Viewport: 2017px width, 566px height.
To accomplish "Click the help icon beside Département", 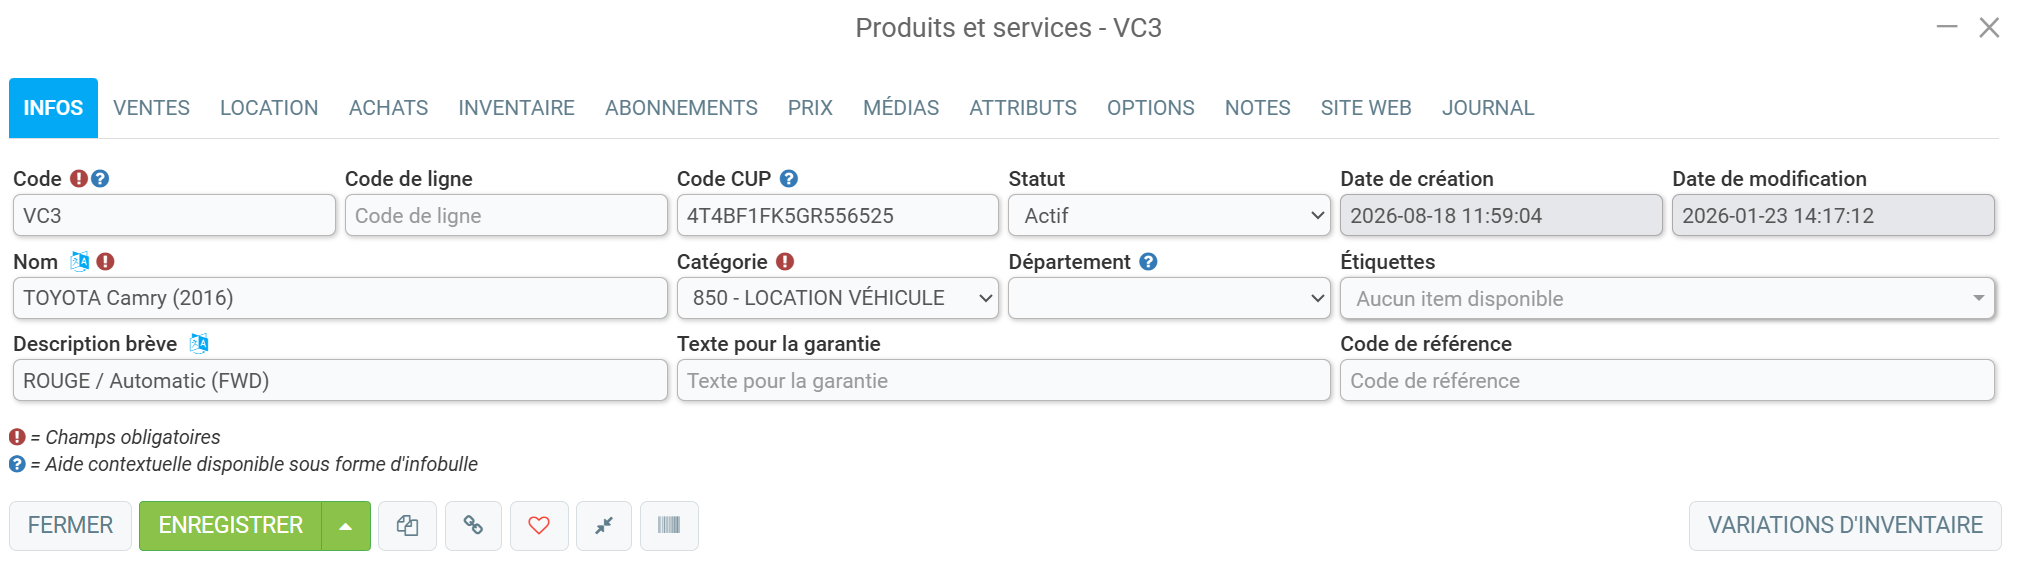I will click(x=1148, y=262).
